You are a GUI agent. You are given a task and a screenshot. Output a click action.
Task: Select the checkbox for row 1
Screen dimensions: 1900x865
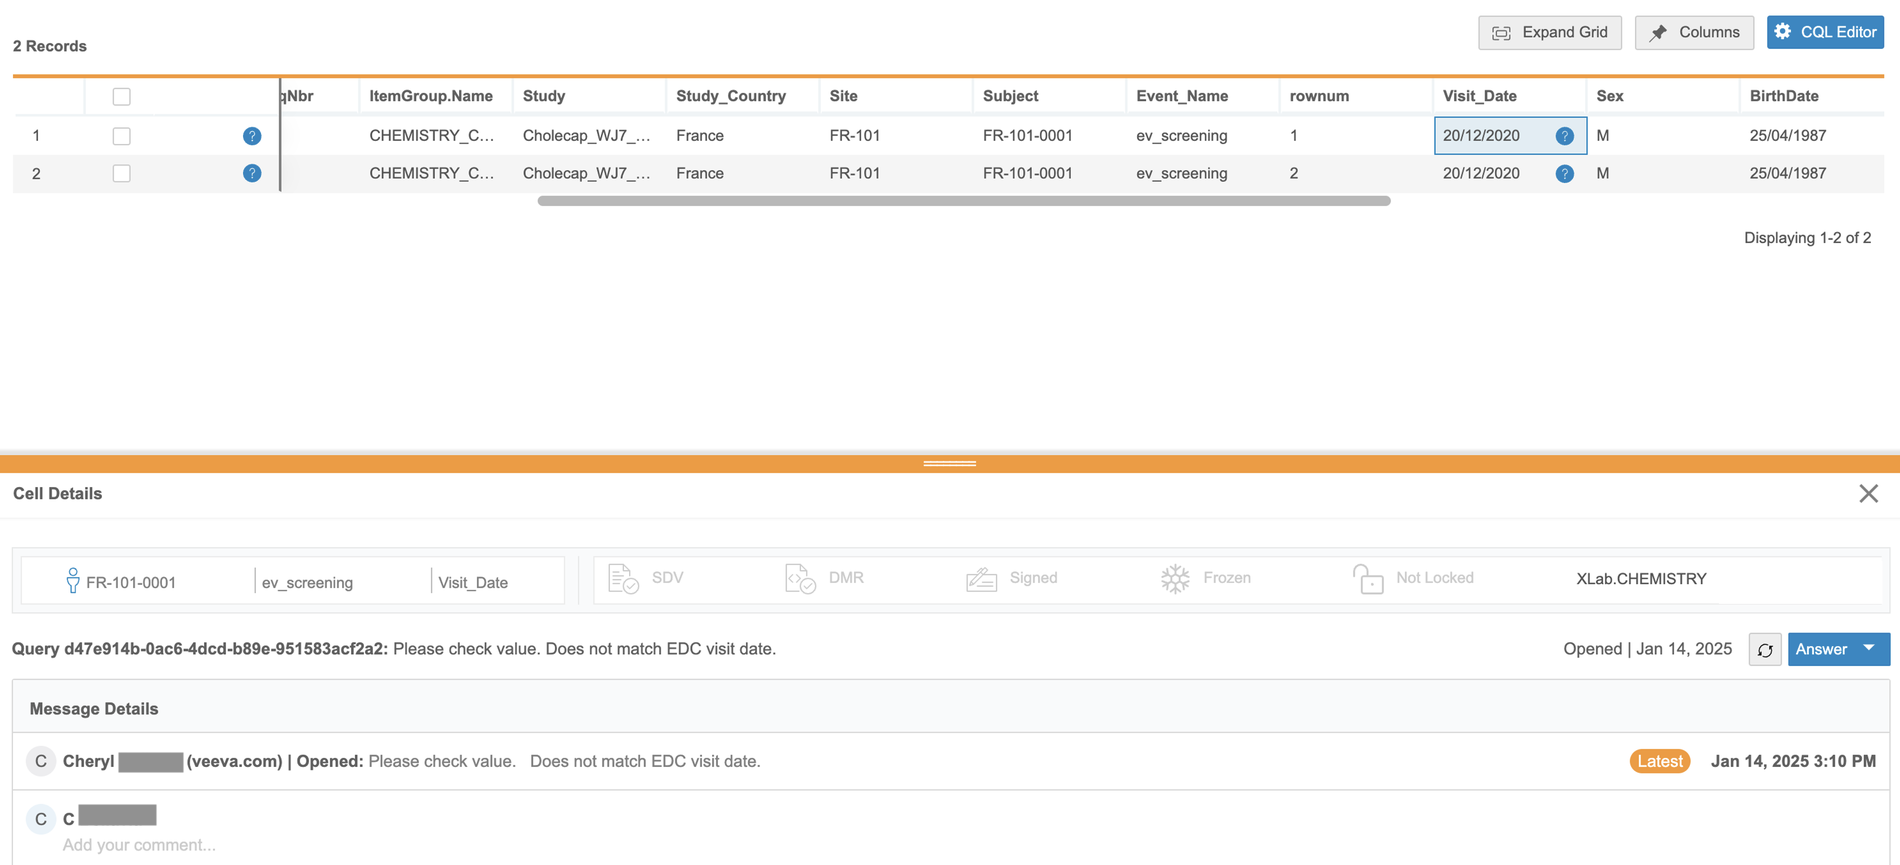pyautogui.click(x=122, y=136)
